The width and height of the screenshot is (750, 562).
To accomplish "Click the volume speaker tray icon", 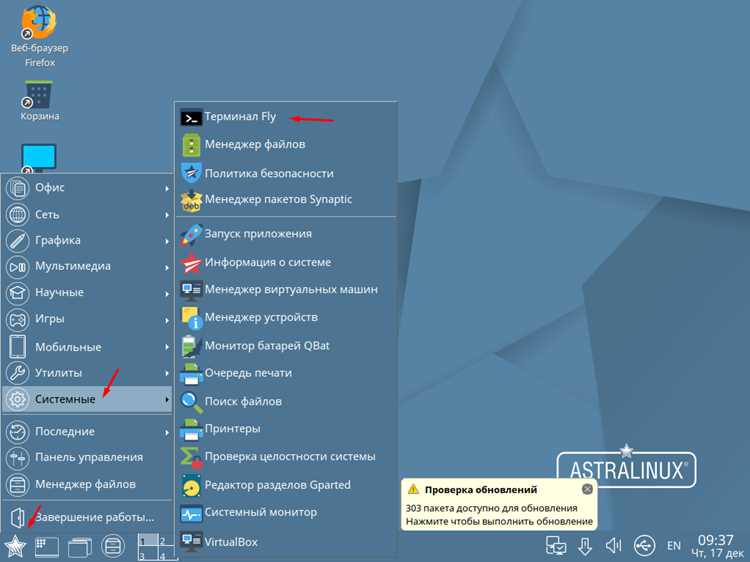I will pos(613,545).
